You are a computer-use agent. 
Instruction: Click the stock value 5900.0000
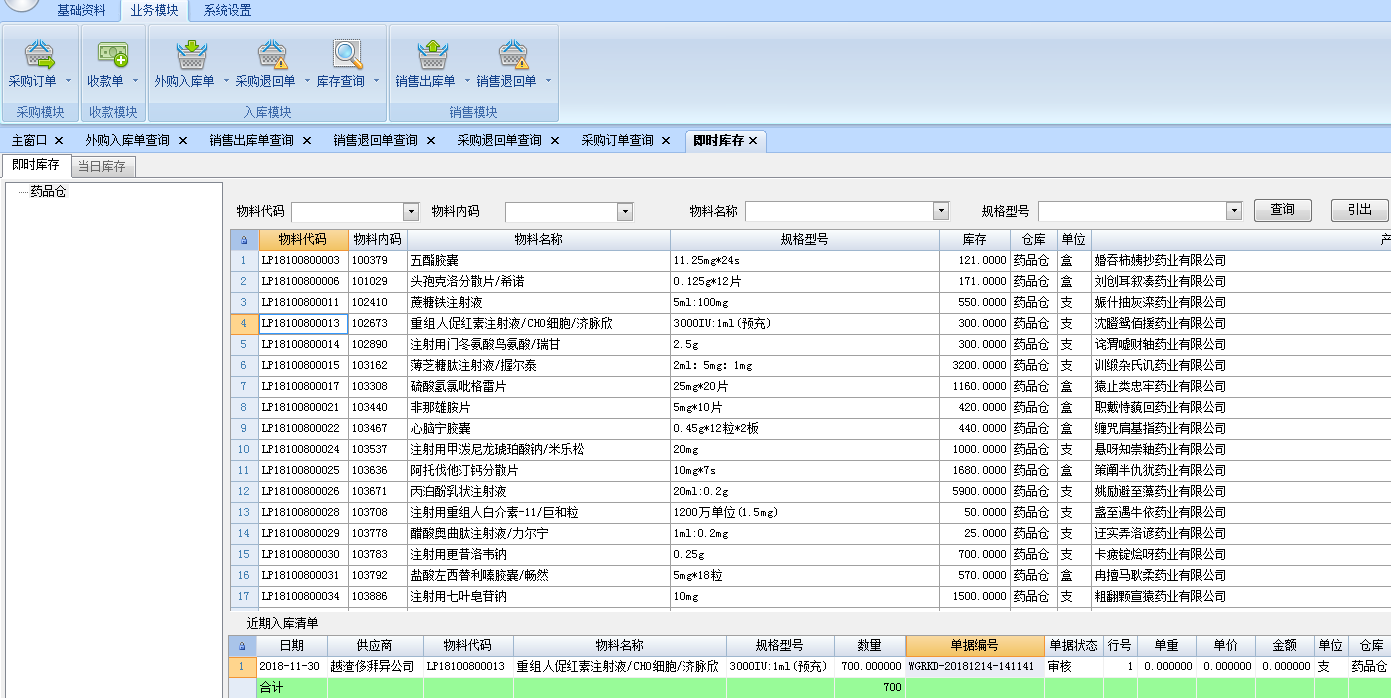[x=975, y=492]
